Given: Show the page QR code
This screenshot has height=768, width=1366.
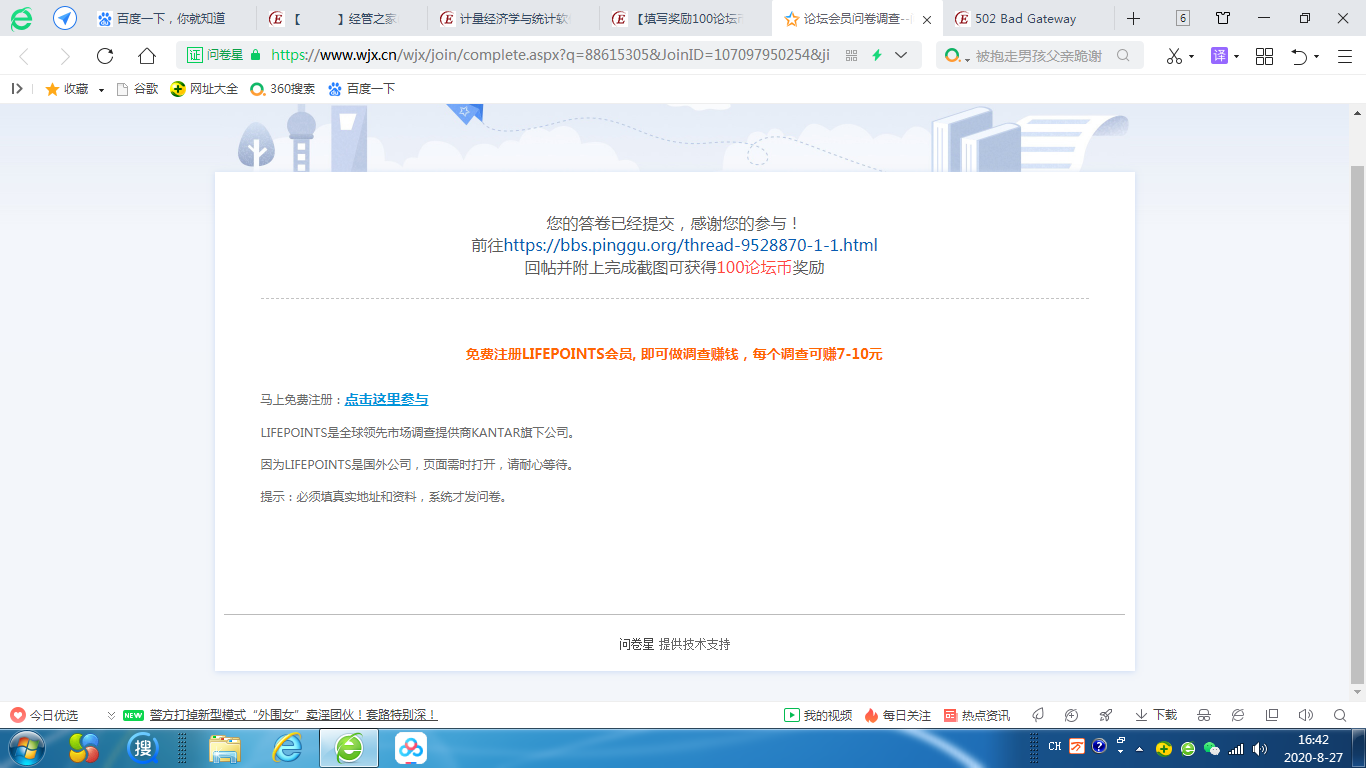Looking at the screenshot, I should pos(852,56).
